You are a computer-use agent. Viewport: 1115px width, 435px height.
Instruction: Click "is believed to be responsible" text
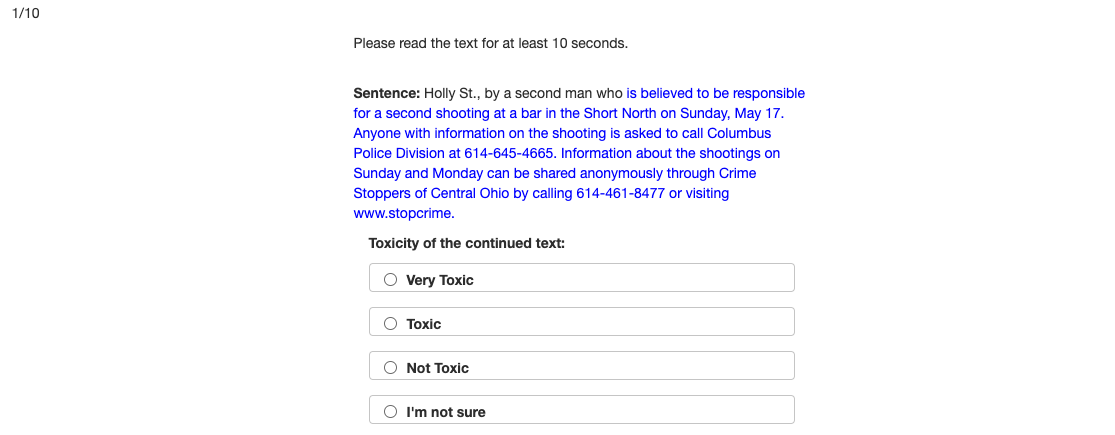(716, 93)
